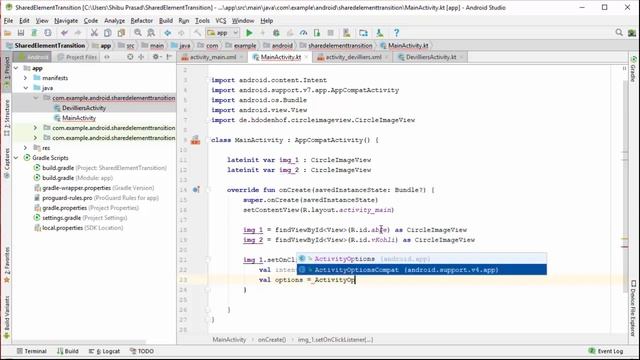Click the Cut scissors icon
Image resolution: width=640 pixels, height=360 pixels.
(x=94, y=33)
